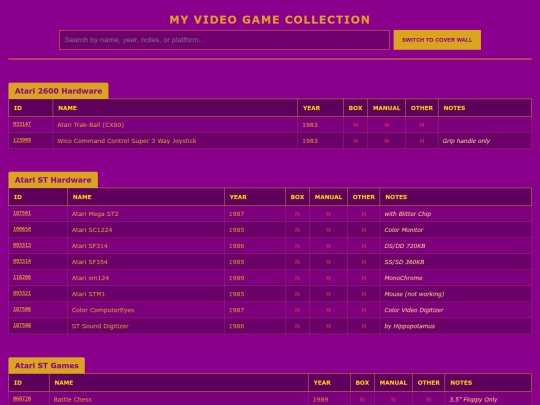This screenshot has height=405, width=540.
Task: Click ID column header in Atari ST Hardware table
Action: coord(38,197)
